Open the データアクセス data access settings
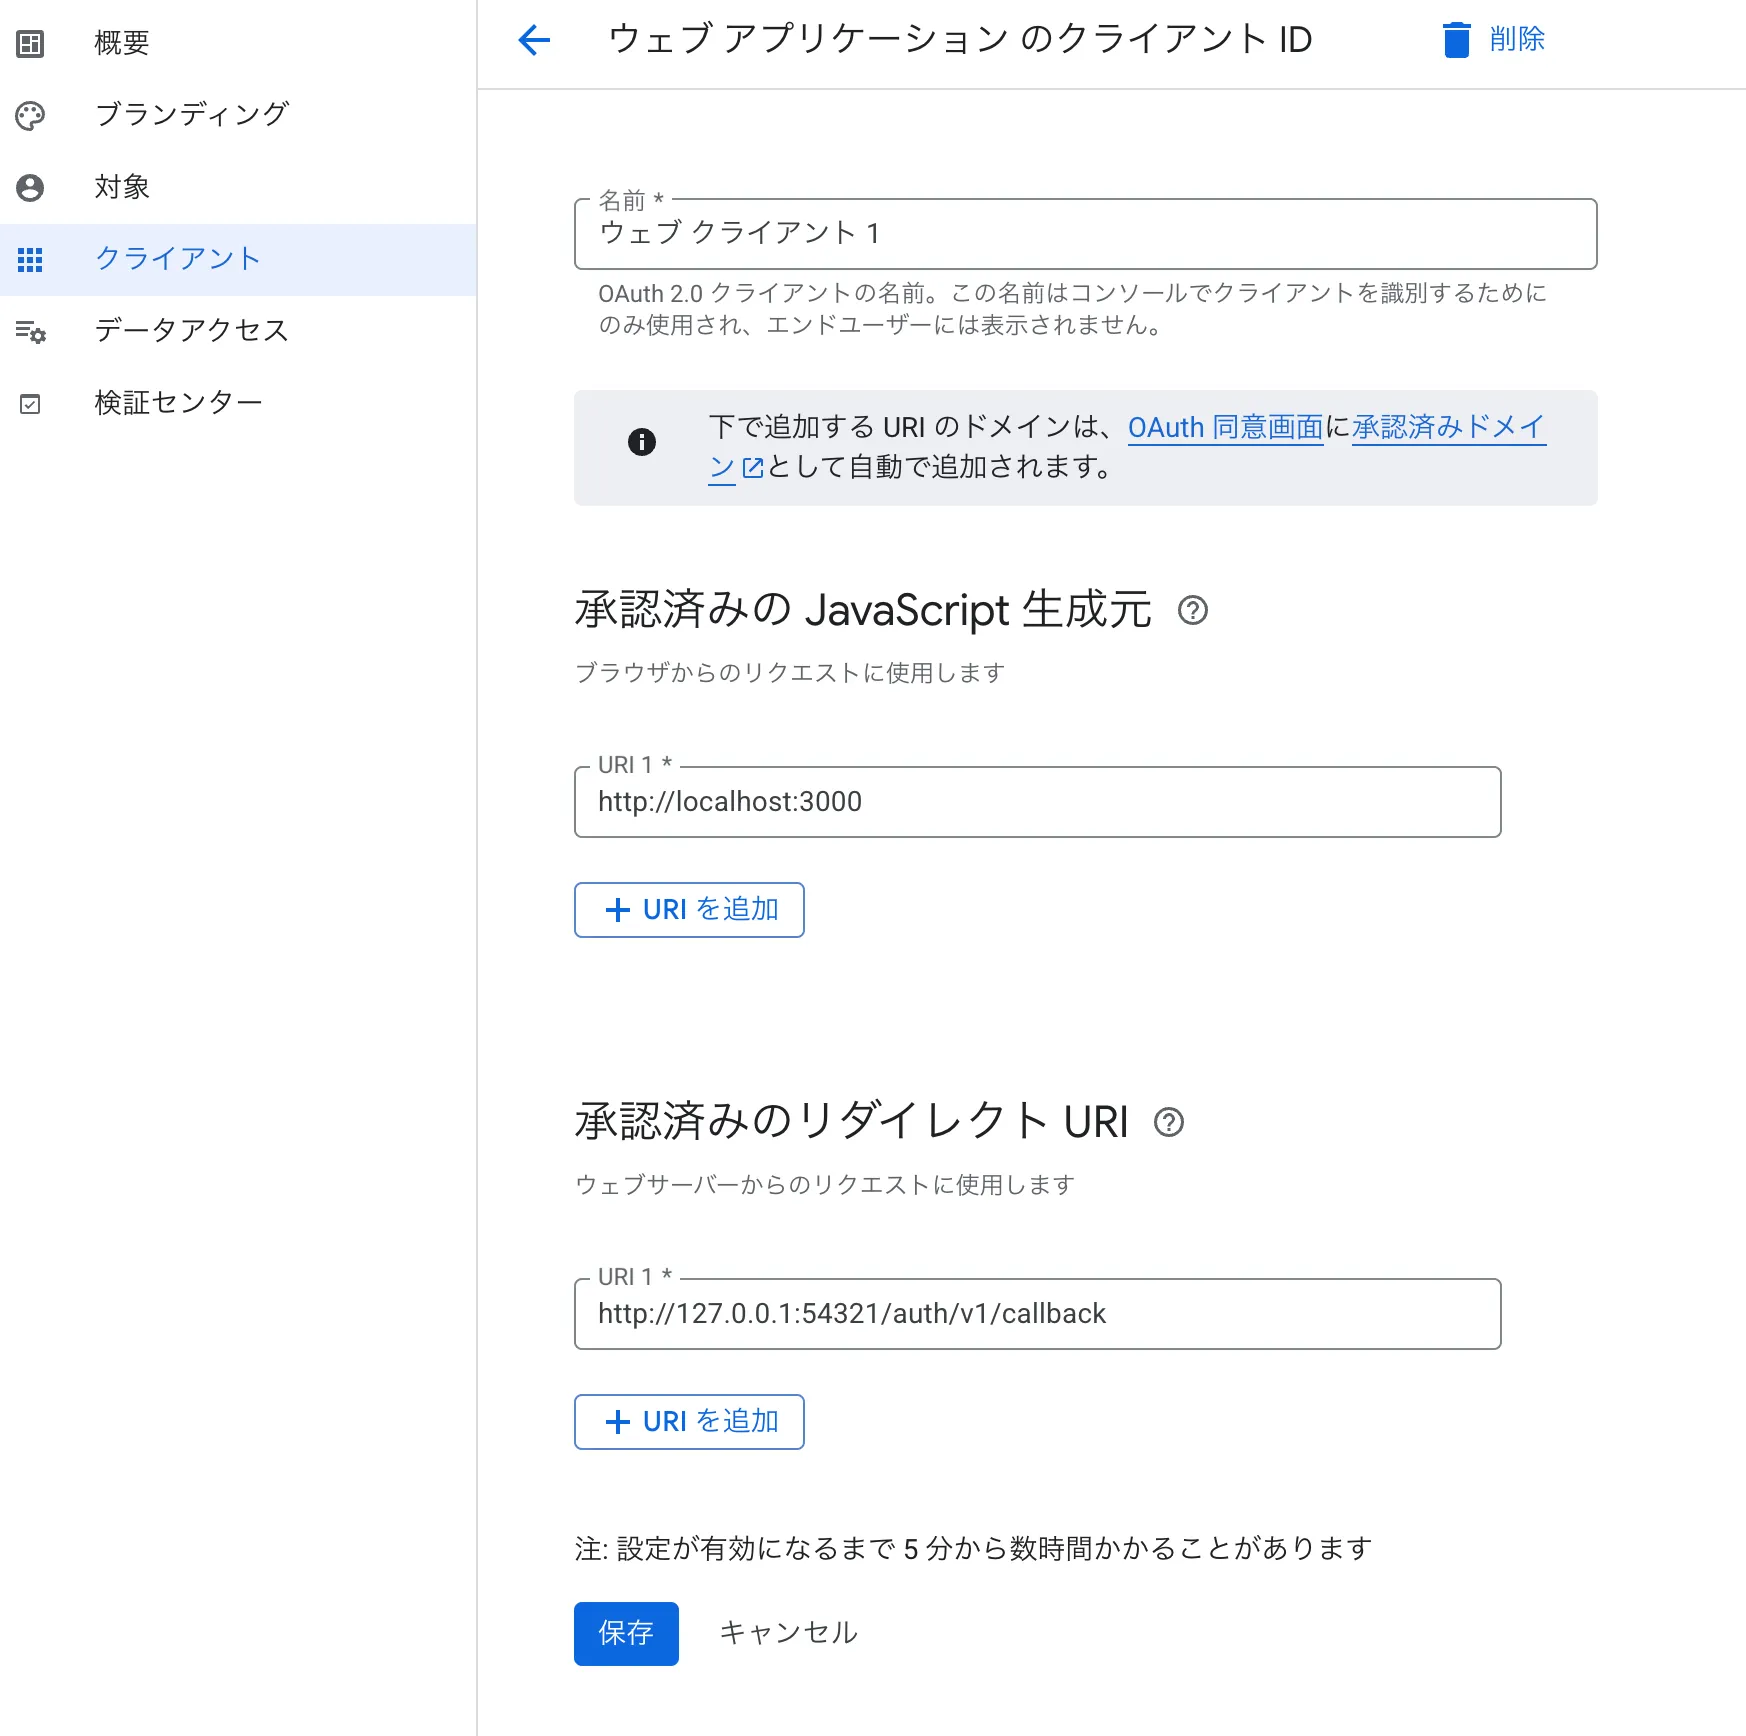Viewport: 1746px width, 1736px height. [x=191, y=330]
